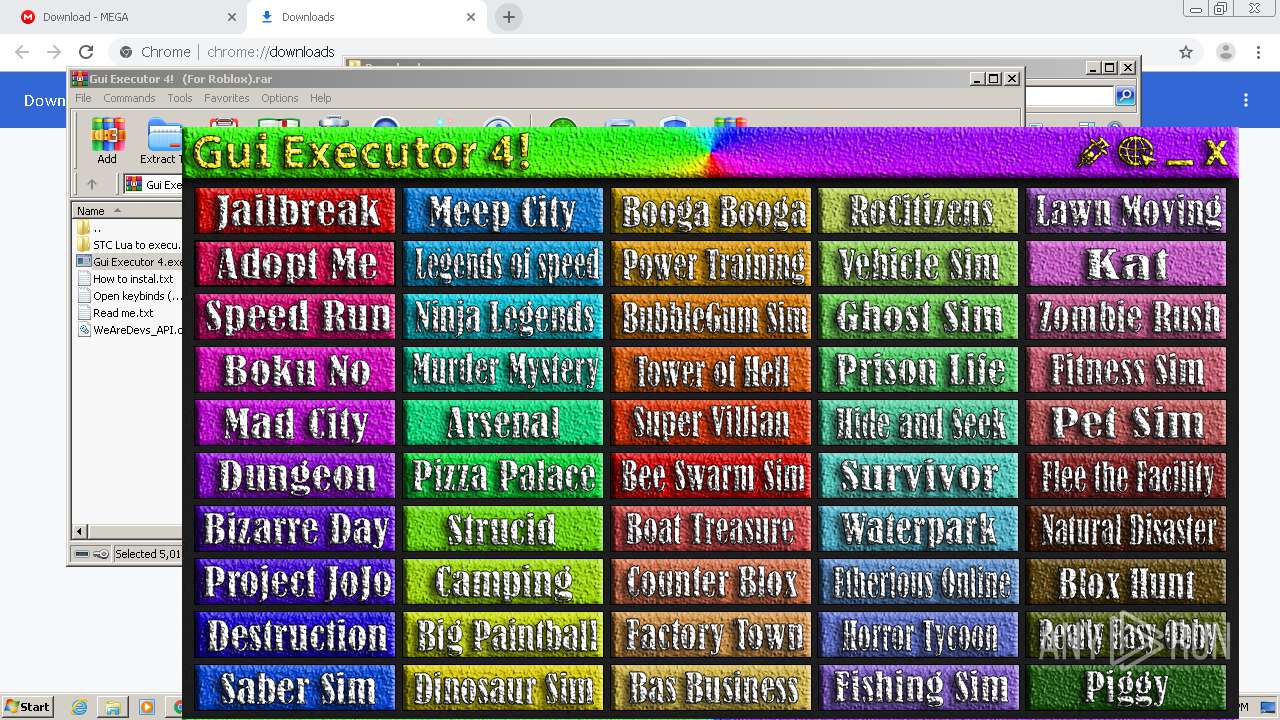Click the Fishing Sim button

(x=919, y=688)
